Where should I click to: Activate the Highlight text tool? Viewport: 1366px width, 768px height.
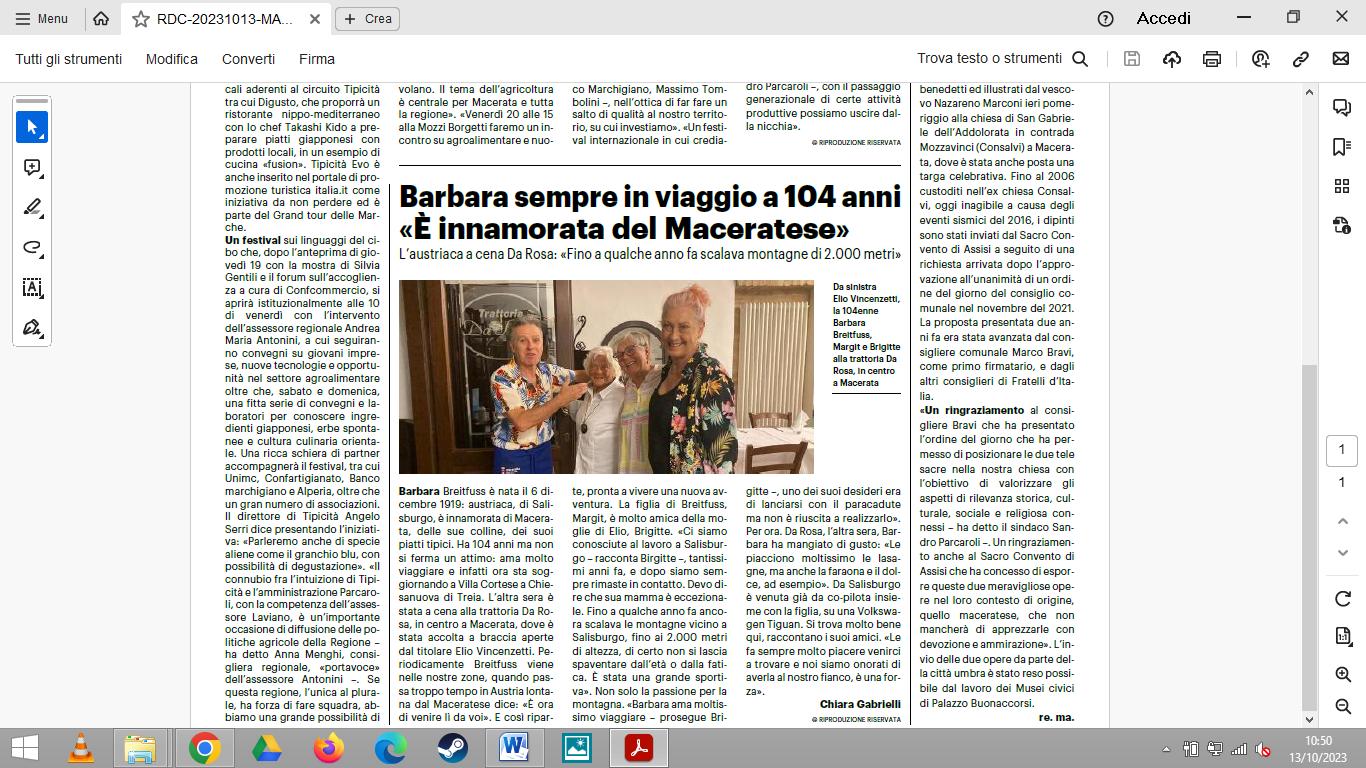pos(32,207)
